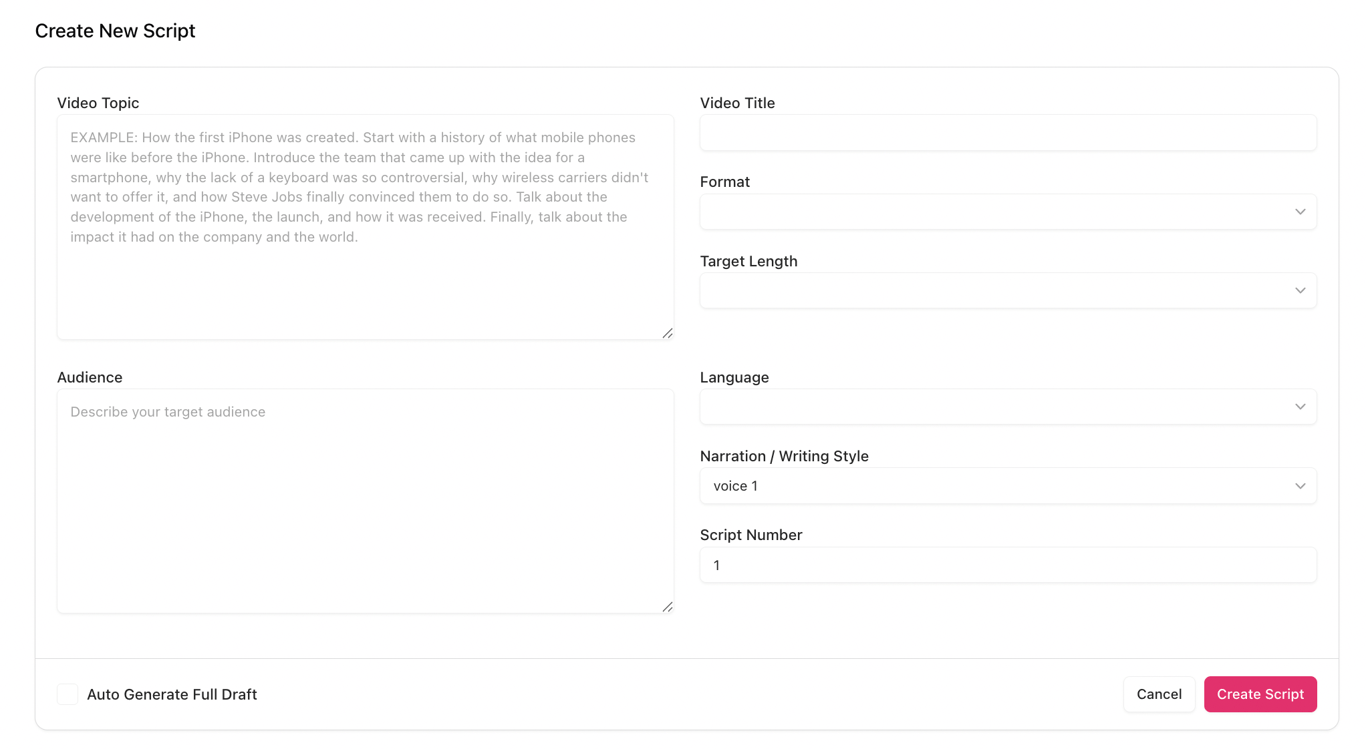Click the Video Title label
1366x749 pixels.
[x=737, y=103]
